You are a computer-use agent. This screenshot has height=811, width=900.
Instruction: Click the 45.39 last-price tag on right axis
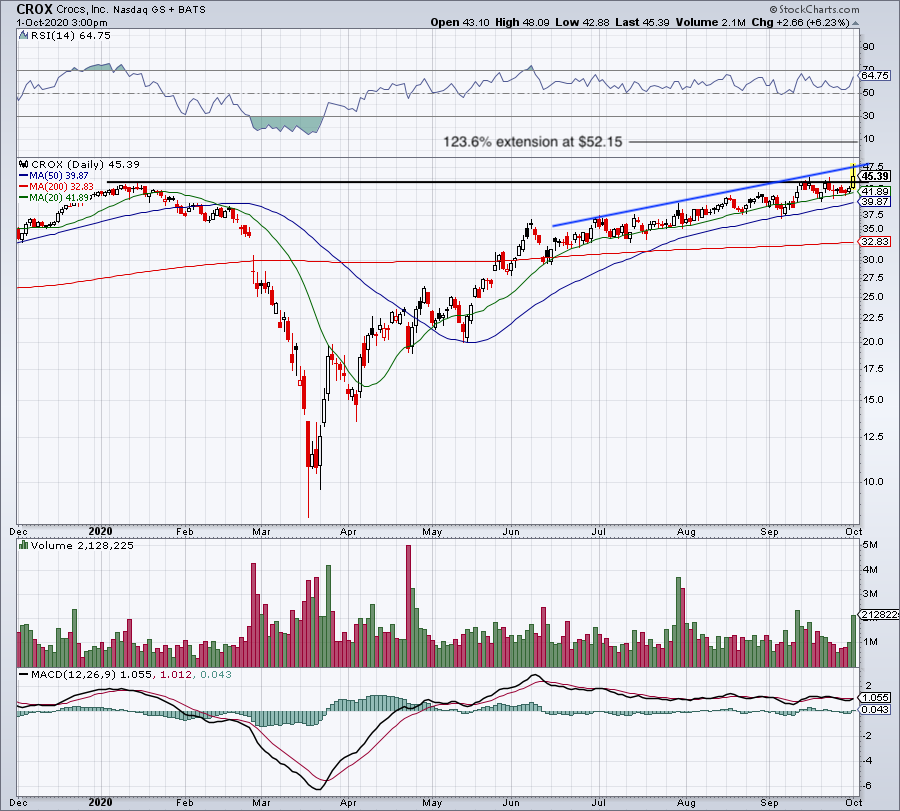tap(876, 176)
